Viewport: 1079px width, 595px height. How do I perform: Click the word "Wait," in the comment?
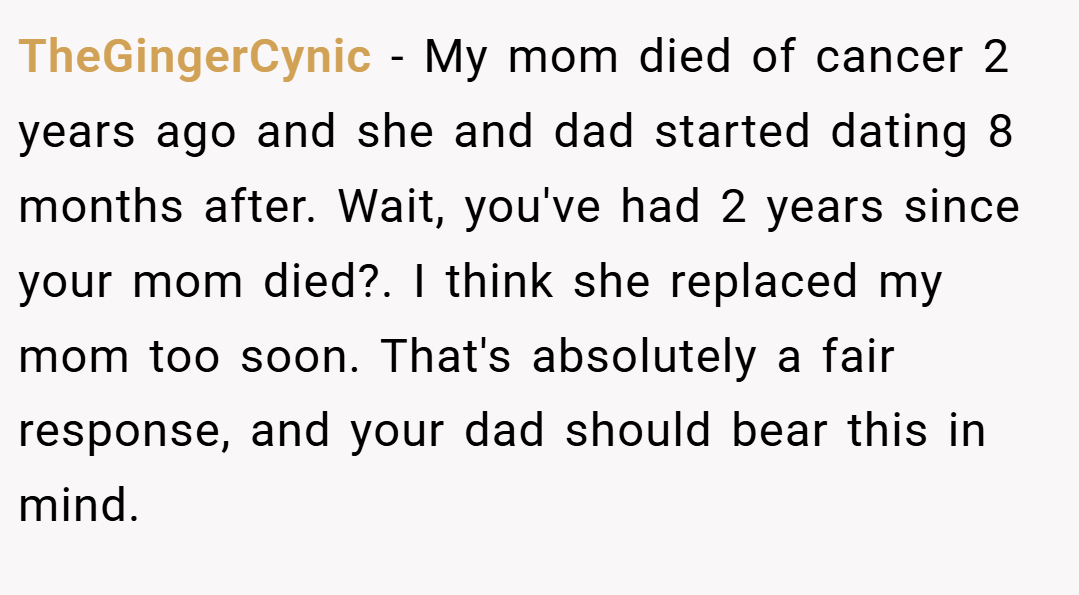(390, 206)
